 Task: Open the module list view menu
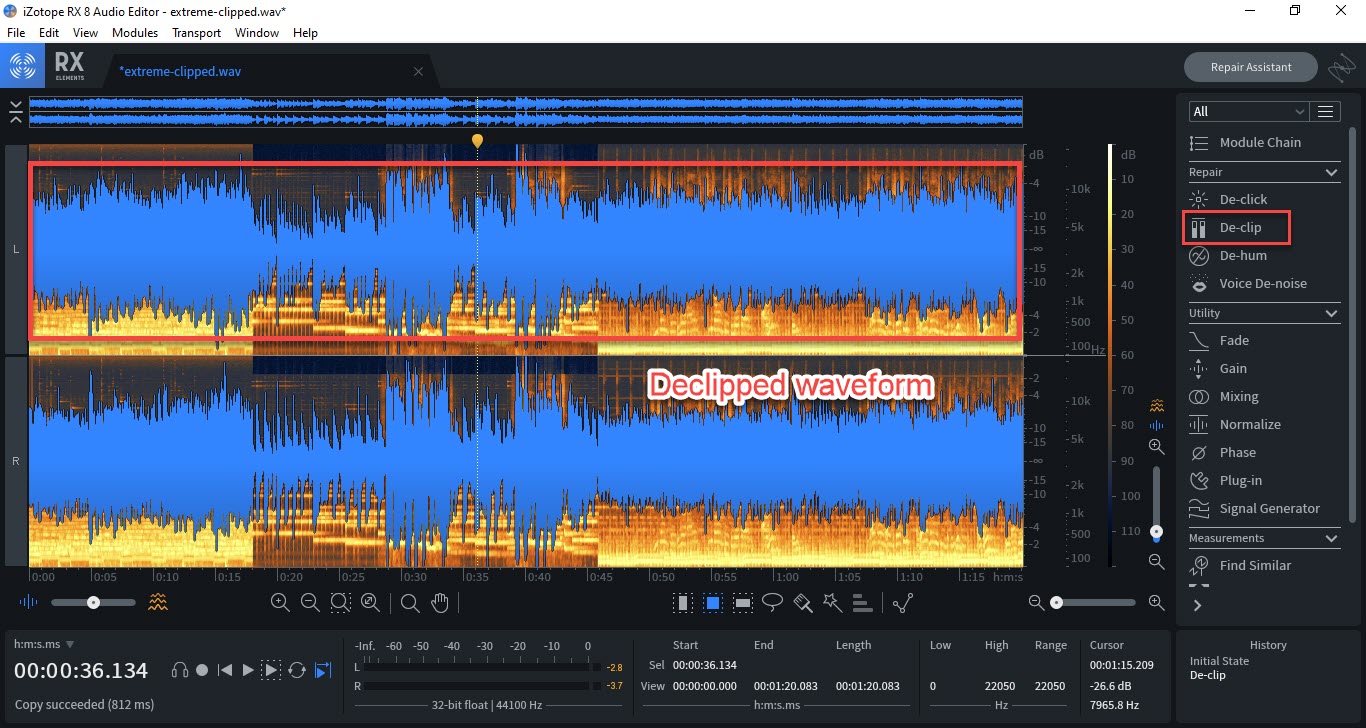tap(1327, 111)
